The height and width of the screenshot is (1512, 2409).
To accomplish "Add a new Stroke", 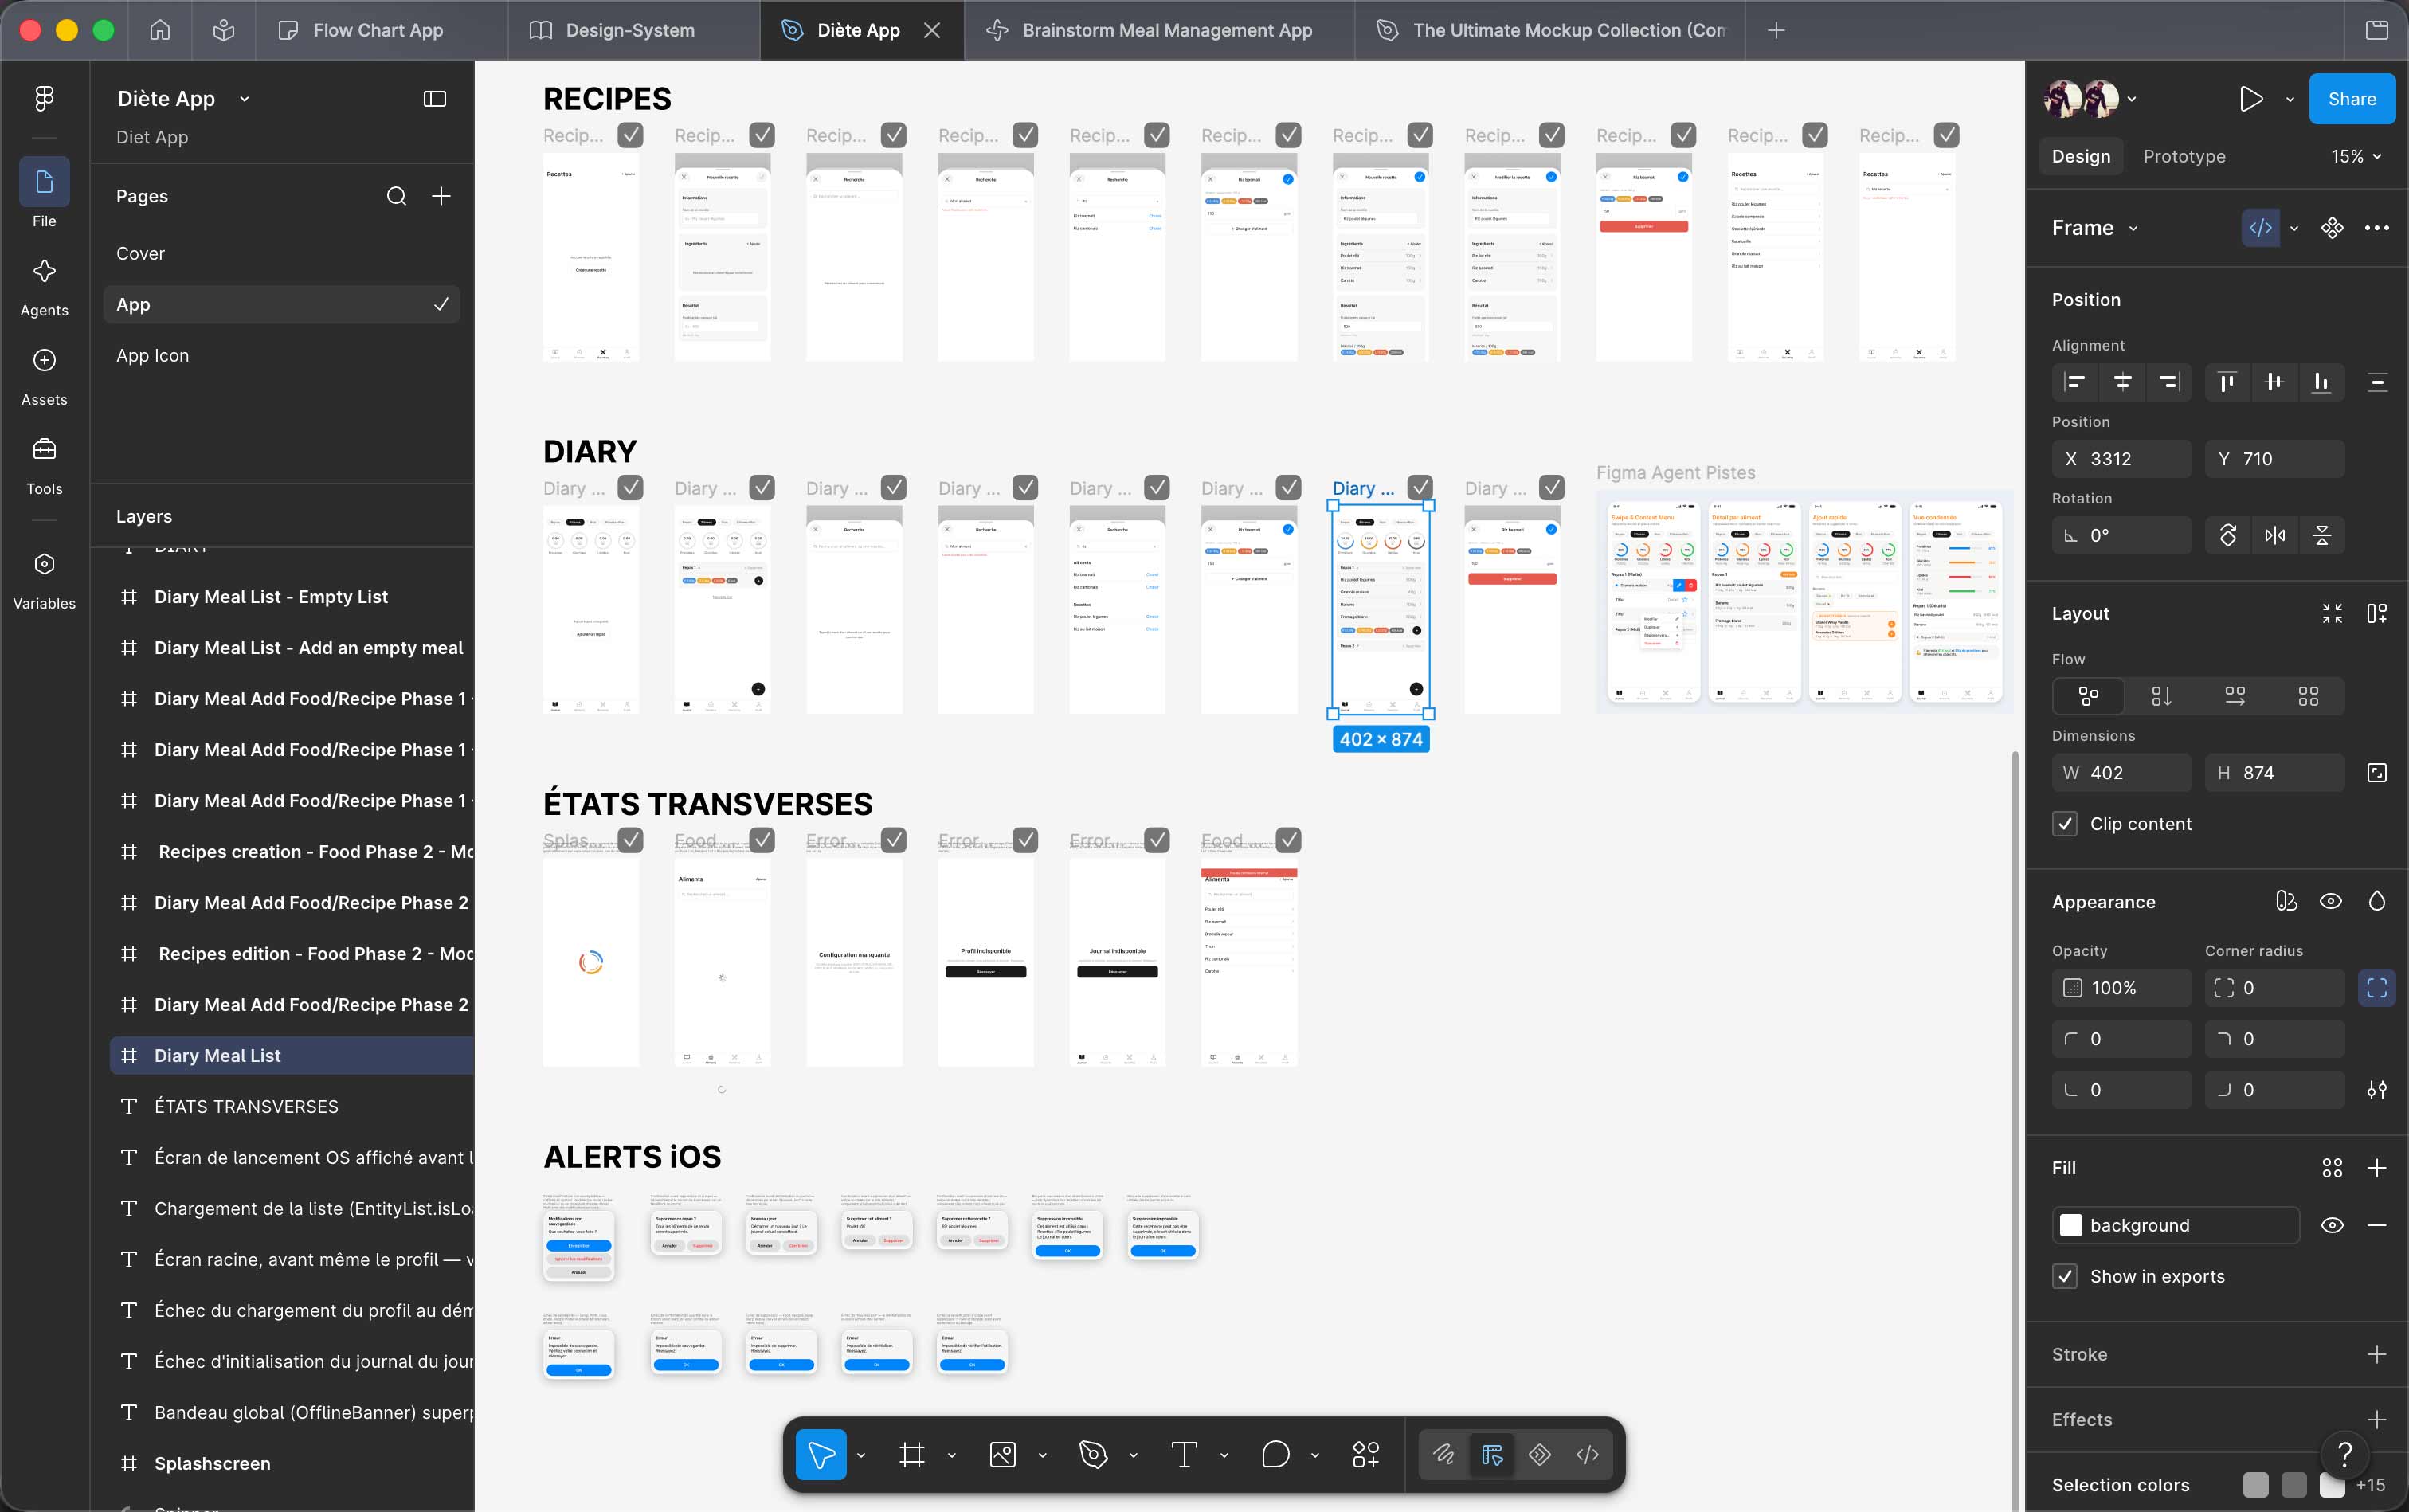I will click(2377, 1354).
